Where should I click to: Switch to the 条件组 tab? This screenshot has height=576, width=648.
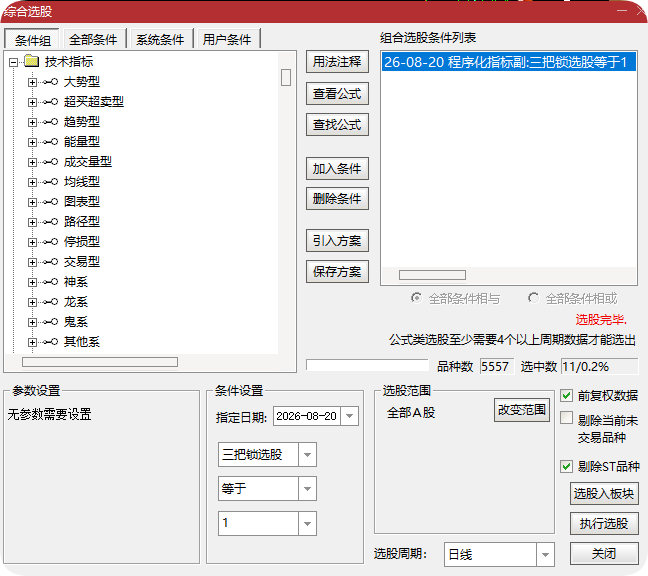tap(32, 40)
